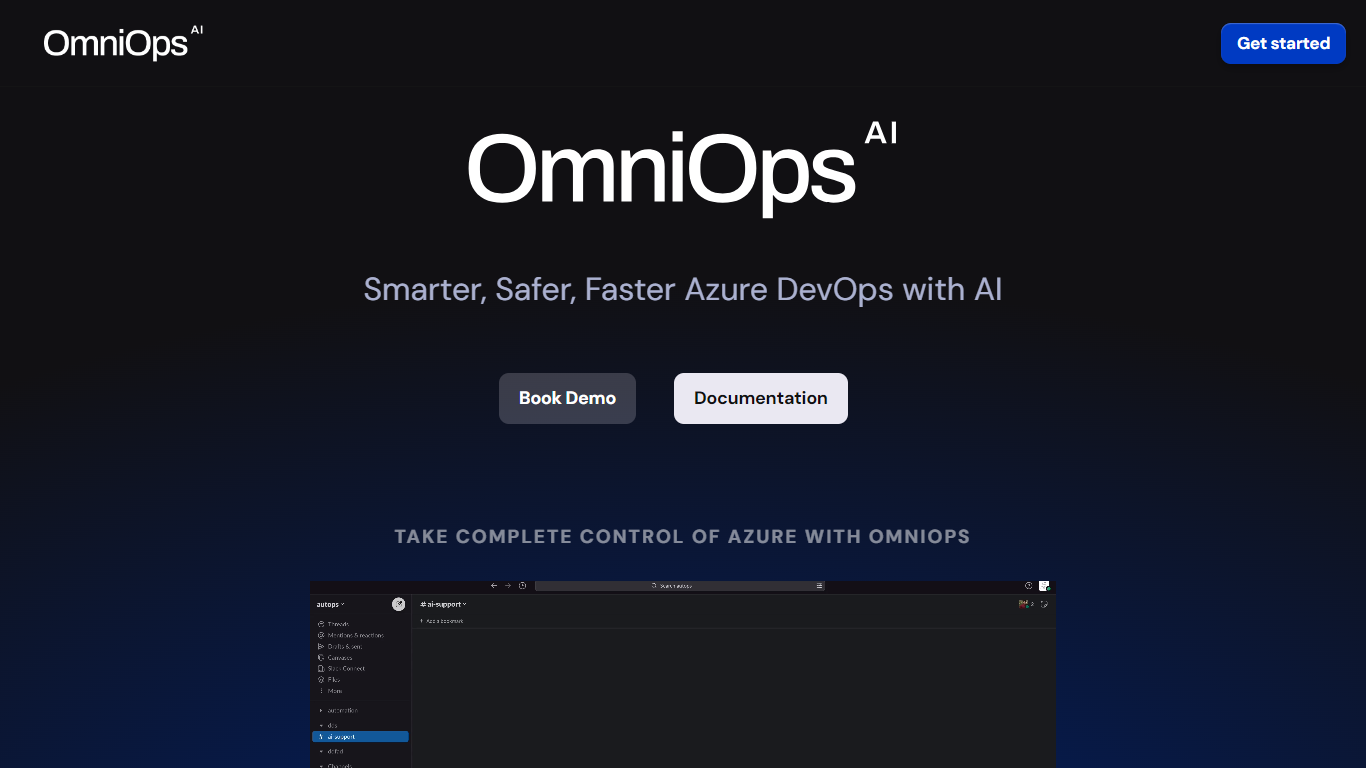Open Threads in the Slack sidebar
The height and width of the screenshot is (768, 1366).
[x=334, y=624]
